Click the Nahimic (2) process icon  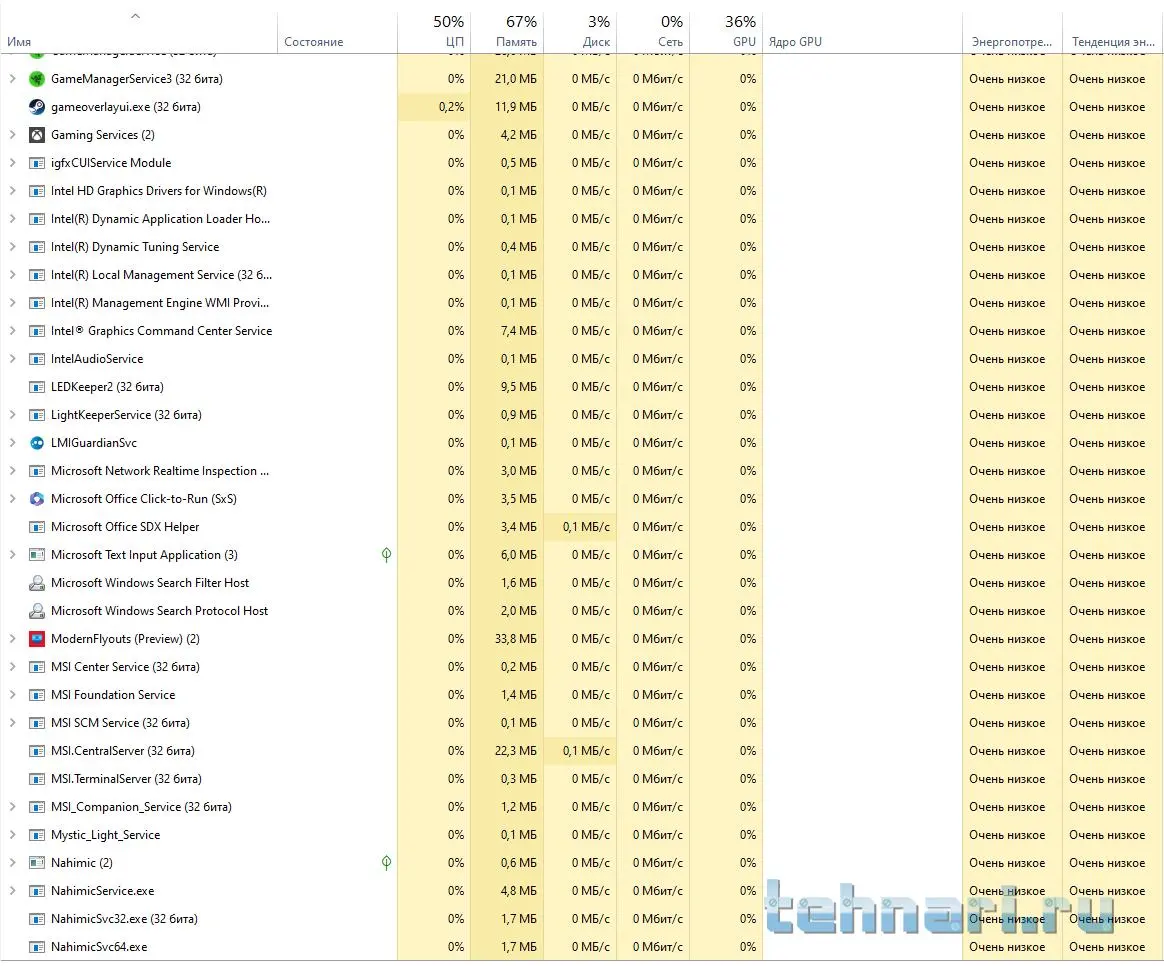tap(36, 863)
